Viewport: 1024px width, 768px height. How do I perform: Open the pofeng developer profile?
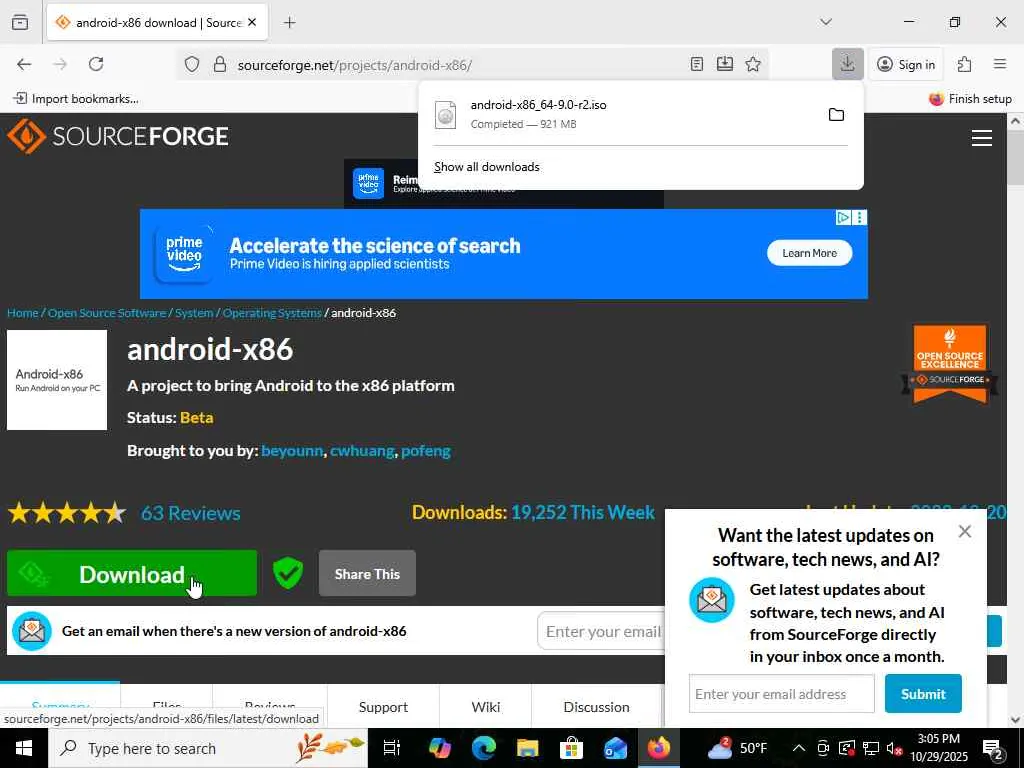coord(426,451)
